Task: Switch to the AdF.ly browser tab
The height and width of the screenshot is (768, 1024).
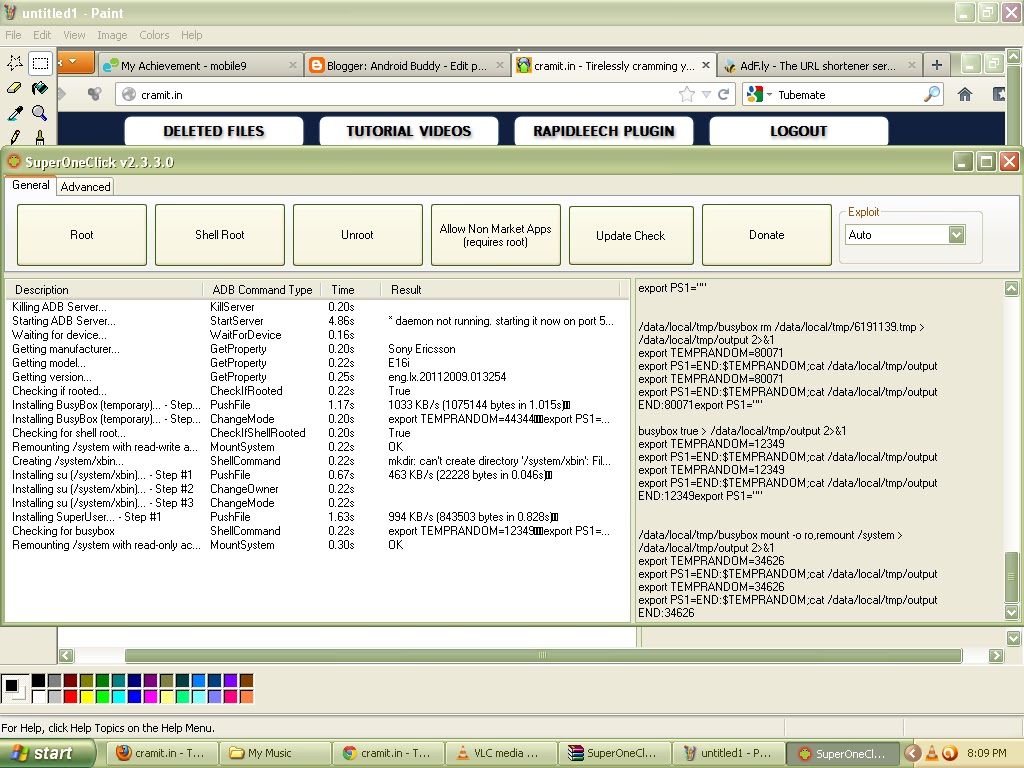Action: [x=820, y=65]
